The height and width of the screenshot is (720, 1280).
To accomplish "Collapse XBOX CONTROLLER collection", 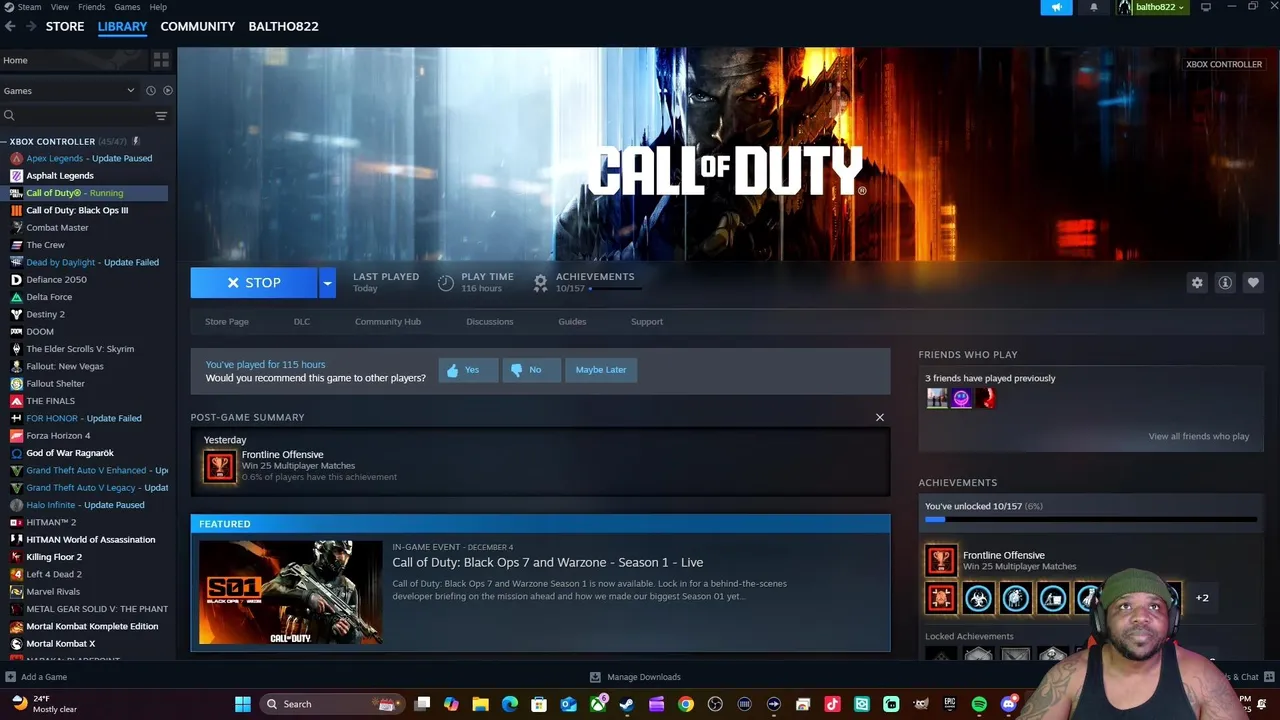I will coord(4,141).
